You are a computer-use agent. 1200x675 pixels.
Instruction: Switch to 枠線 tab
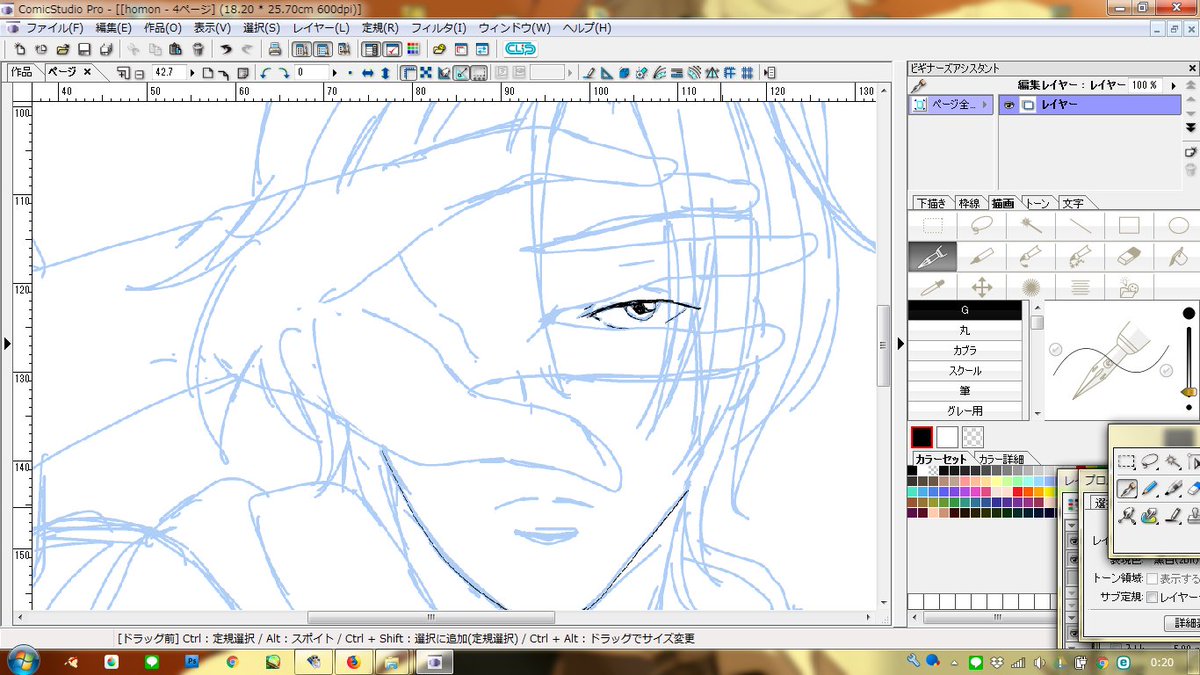(969, 203)
